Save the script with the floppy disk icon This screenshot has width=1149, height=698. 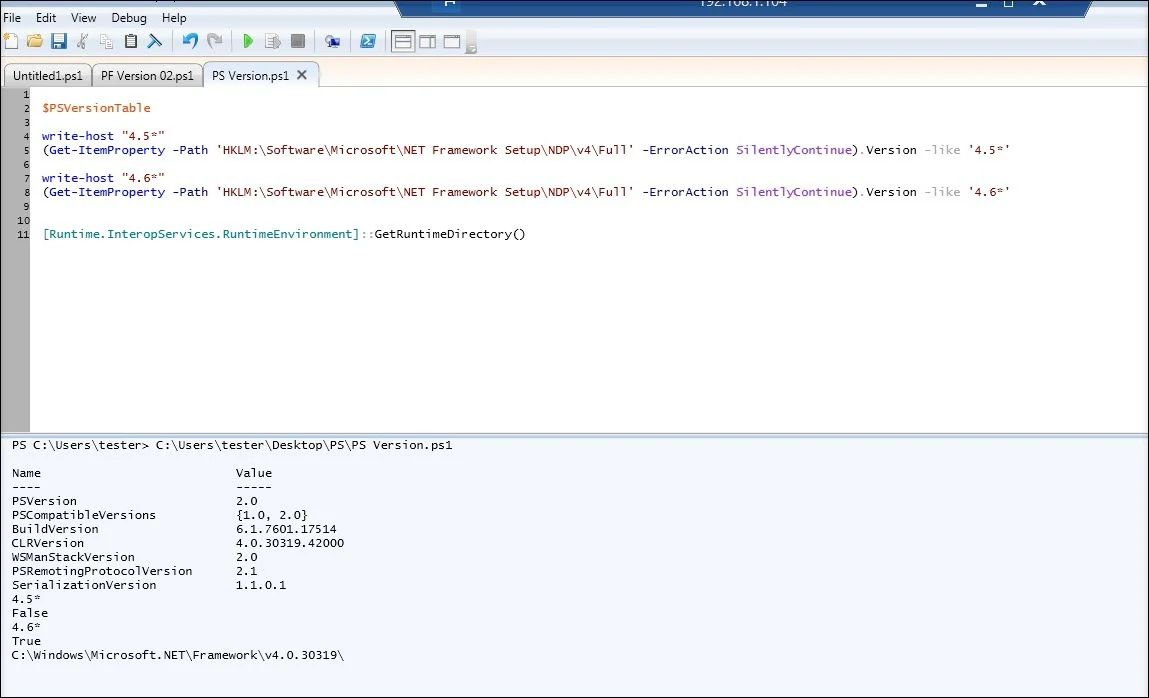58,41
